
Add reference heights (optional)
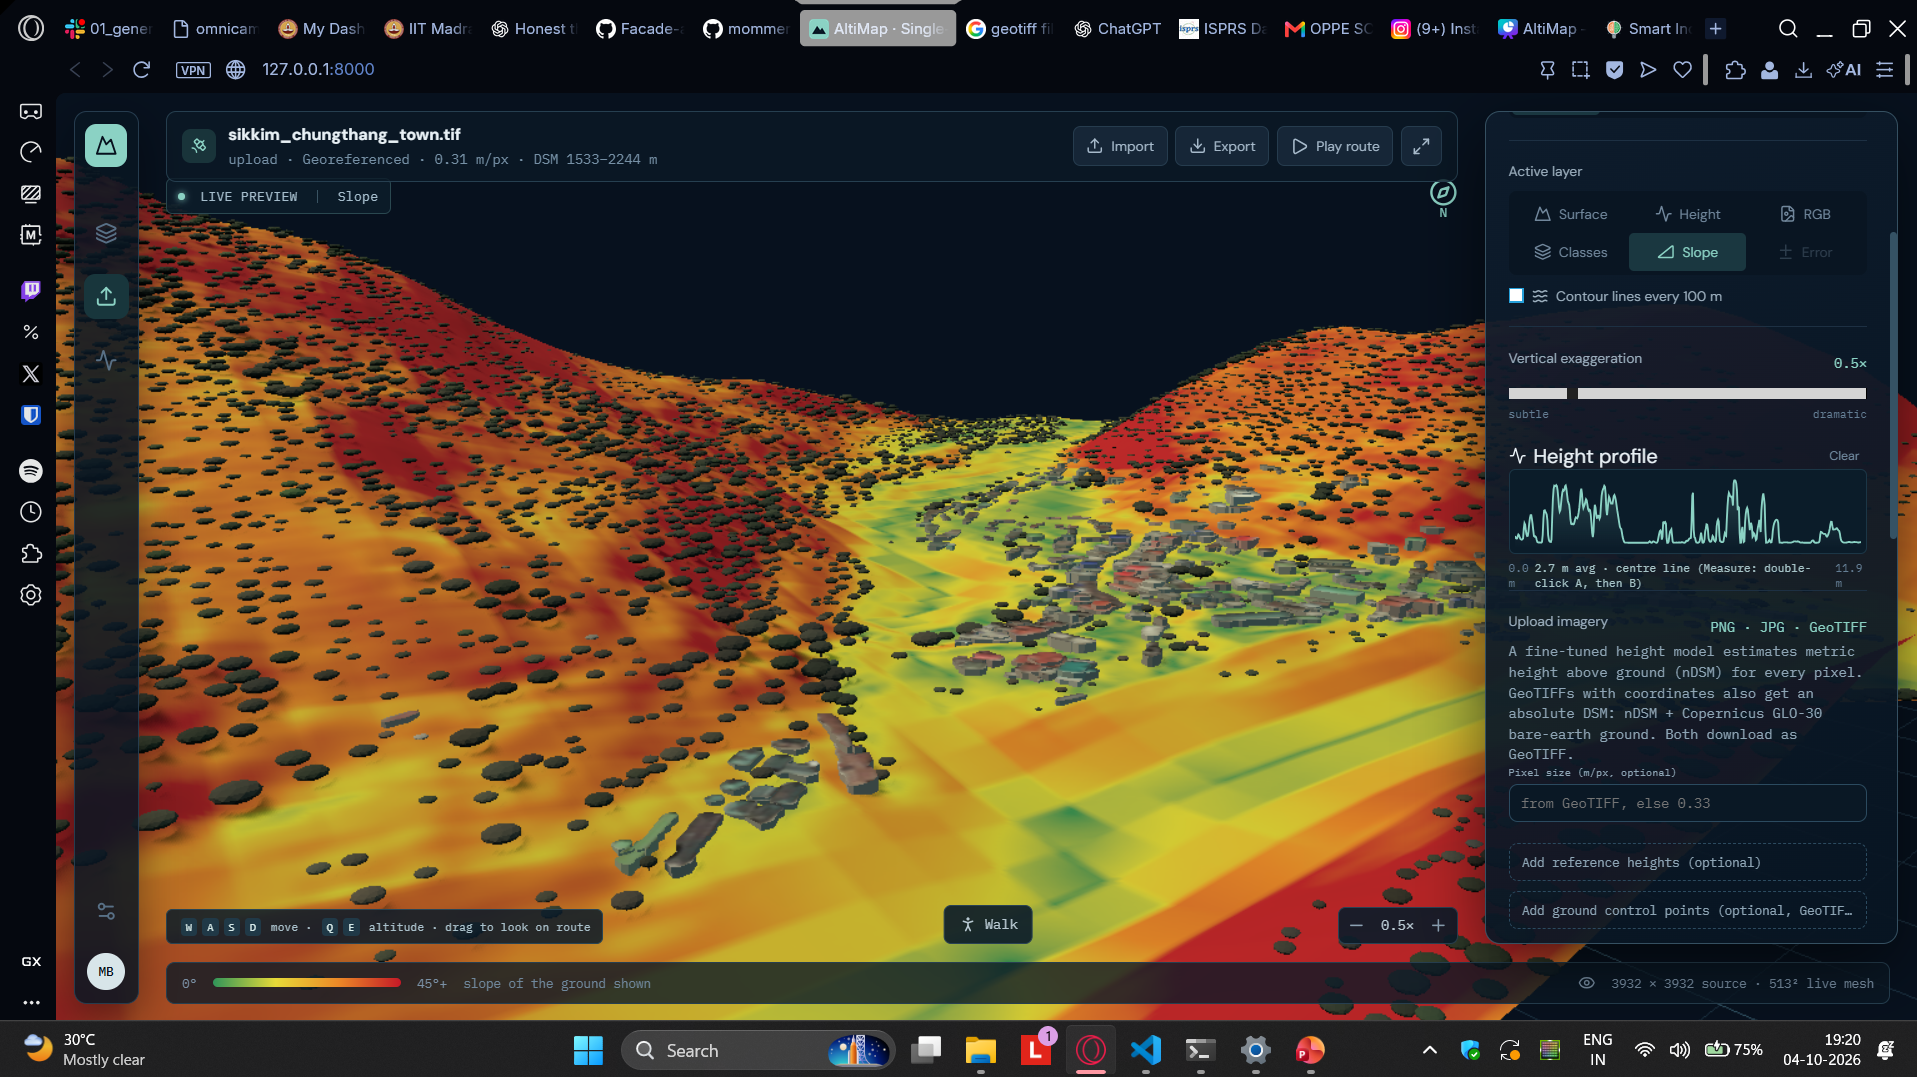[x=1687, y=862]
